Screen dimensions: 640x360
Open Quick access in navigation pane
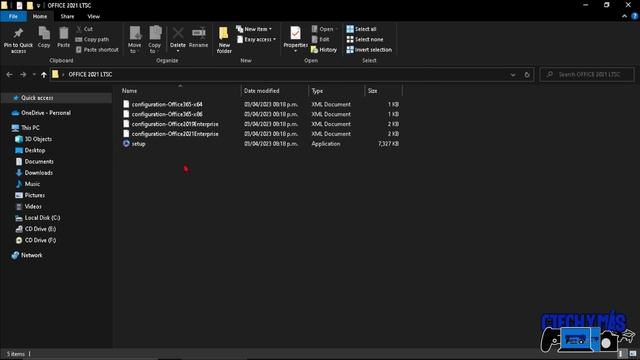click(37, 98)
